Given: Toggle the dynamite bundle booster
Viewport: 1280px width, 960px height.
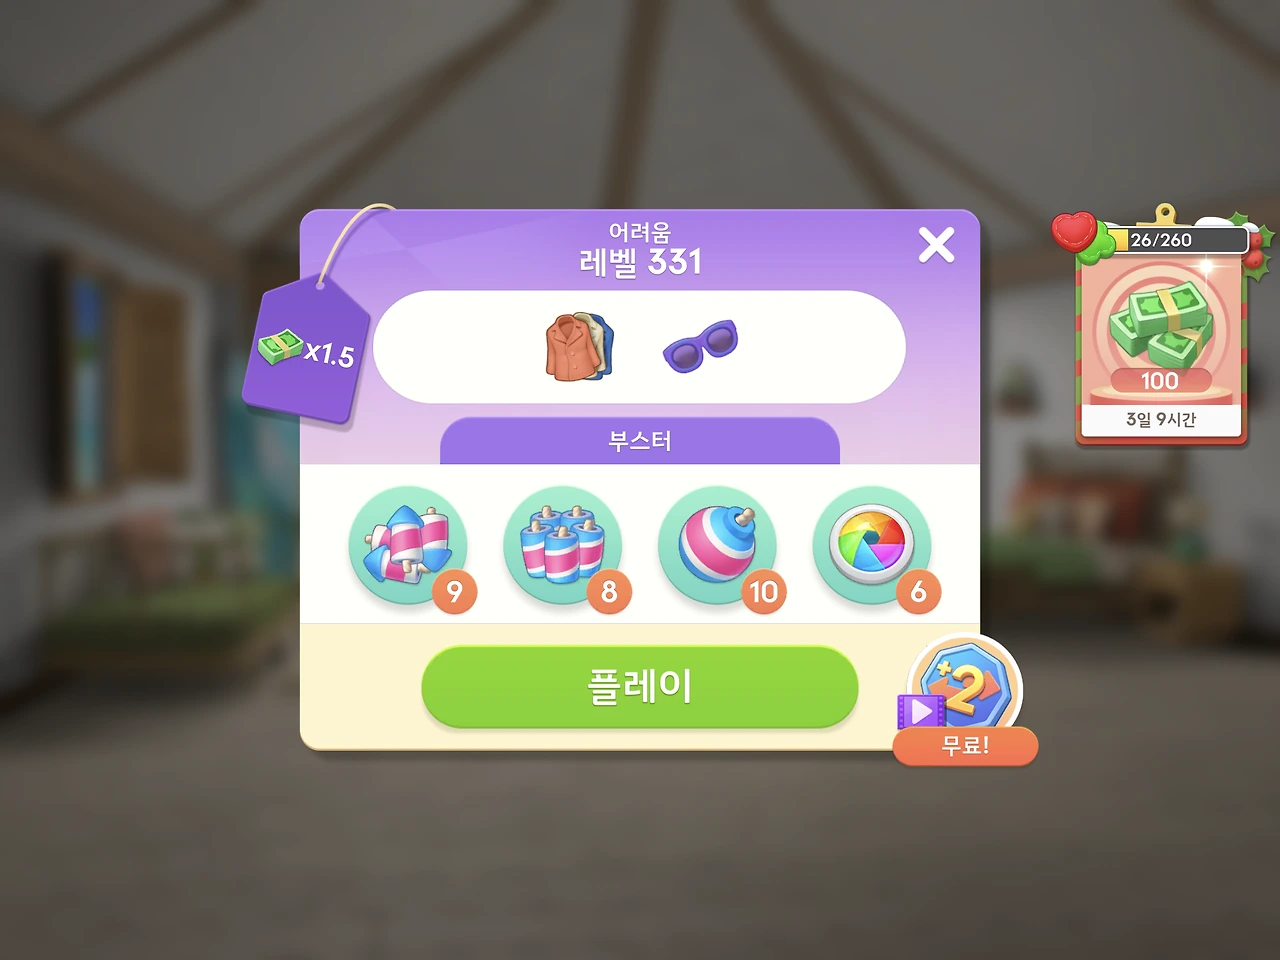Looking at the screenshot, I should pyautogui.click(x=563, y=546).
